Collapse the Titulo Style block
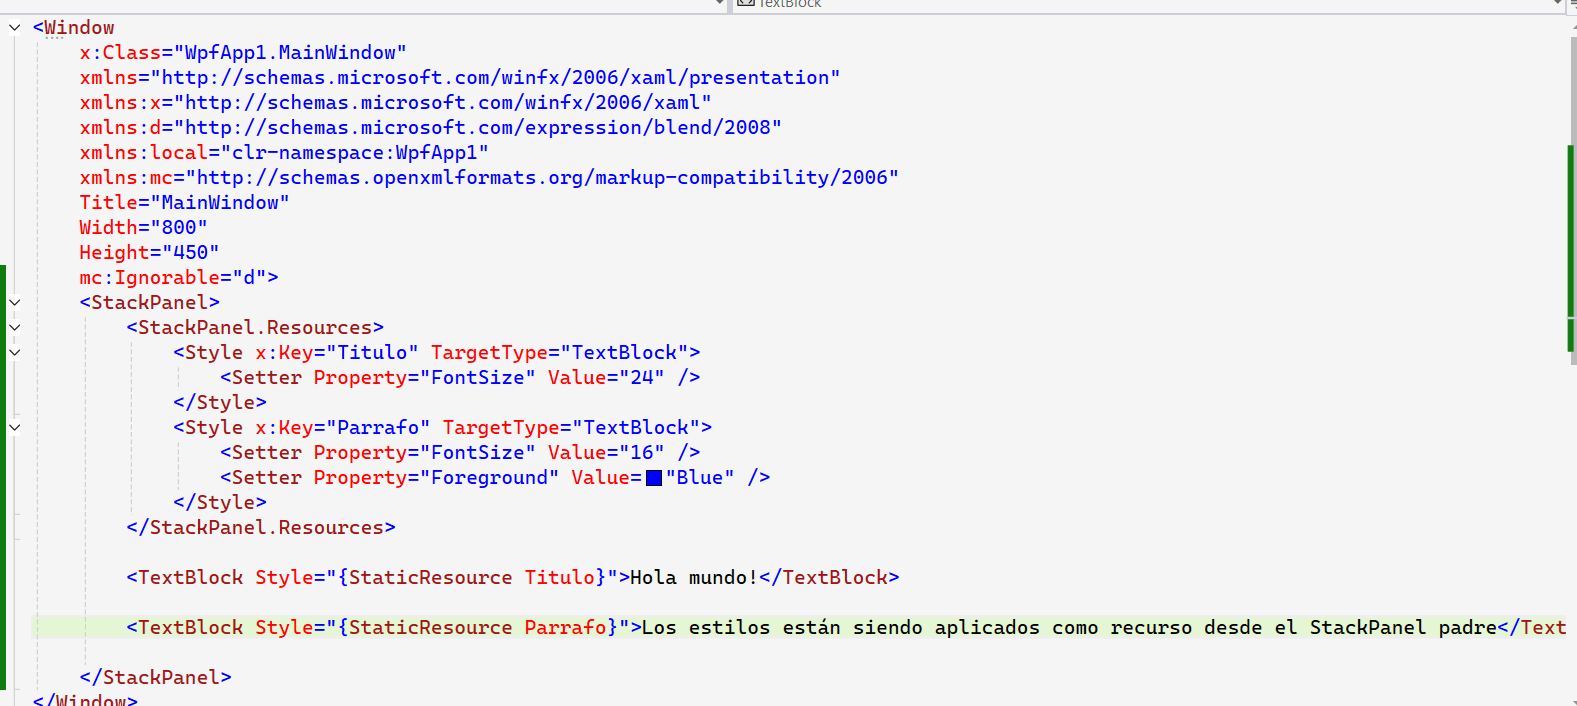Image resolution: width=1577 pixels, height=706 pixels. [14, 352]
